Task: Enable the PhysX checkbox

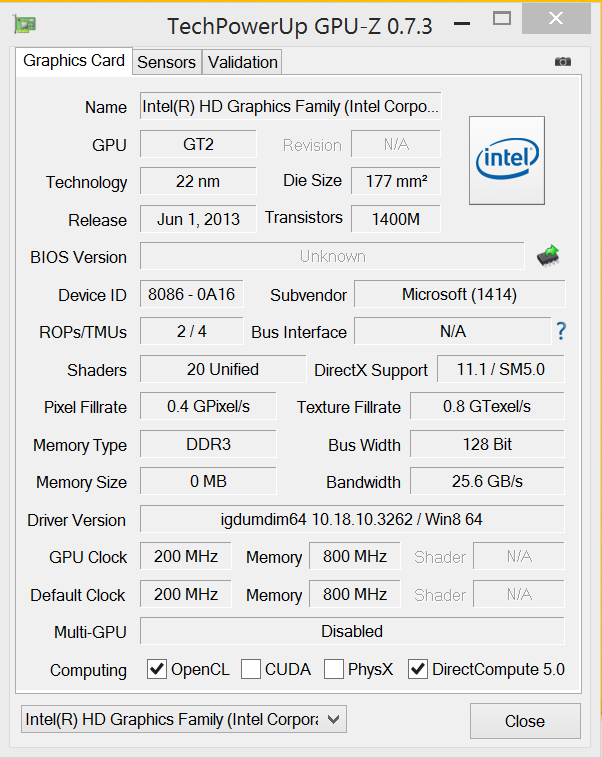Action: click(x=334, y=669)
